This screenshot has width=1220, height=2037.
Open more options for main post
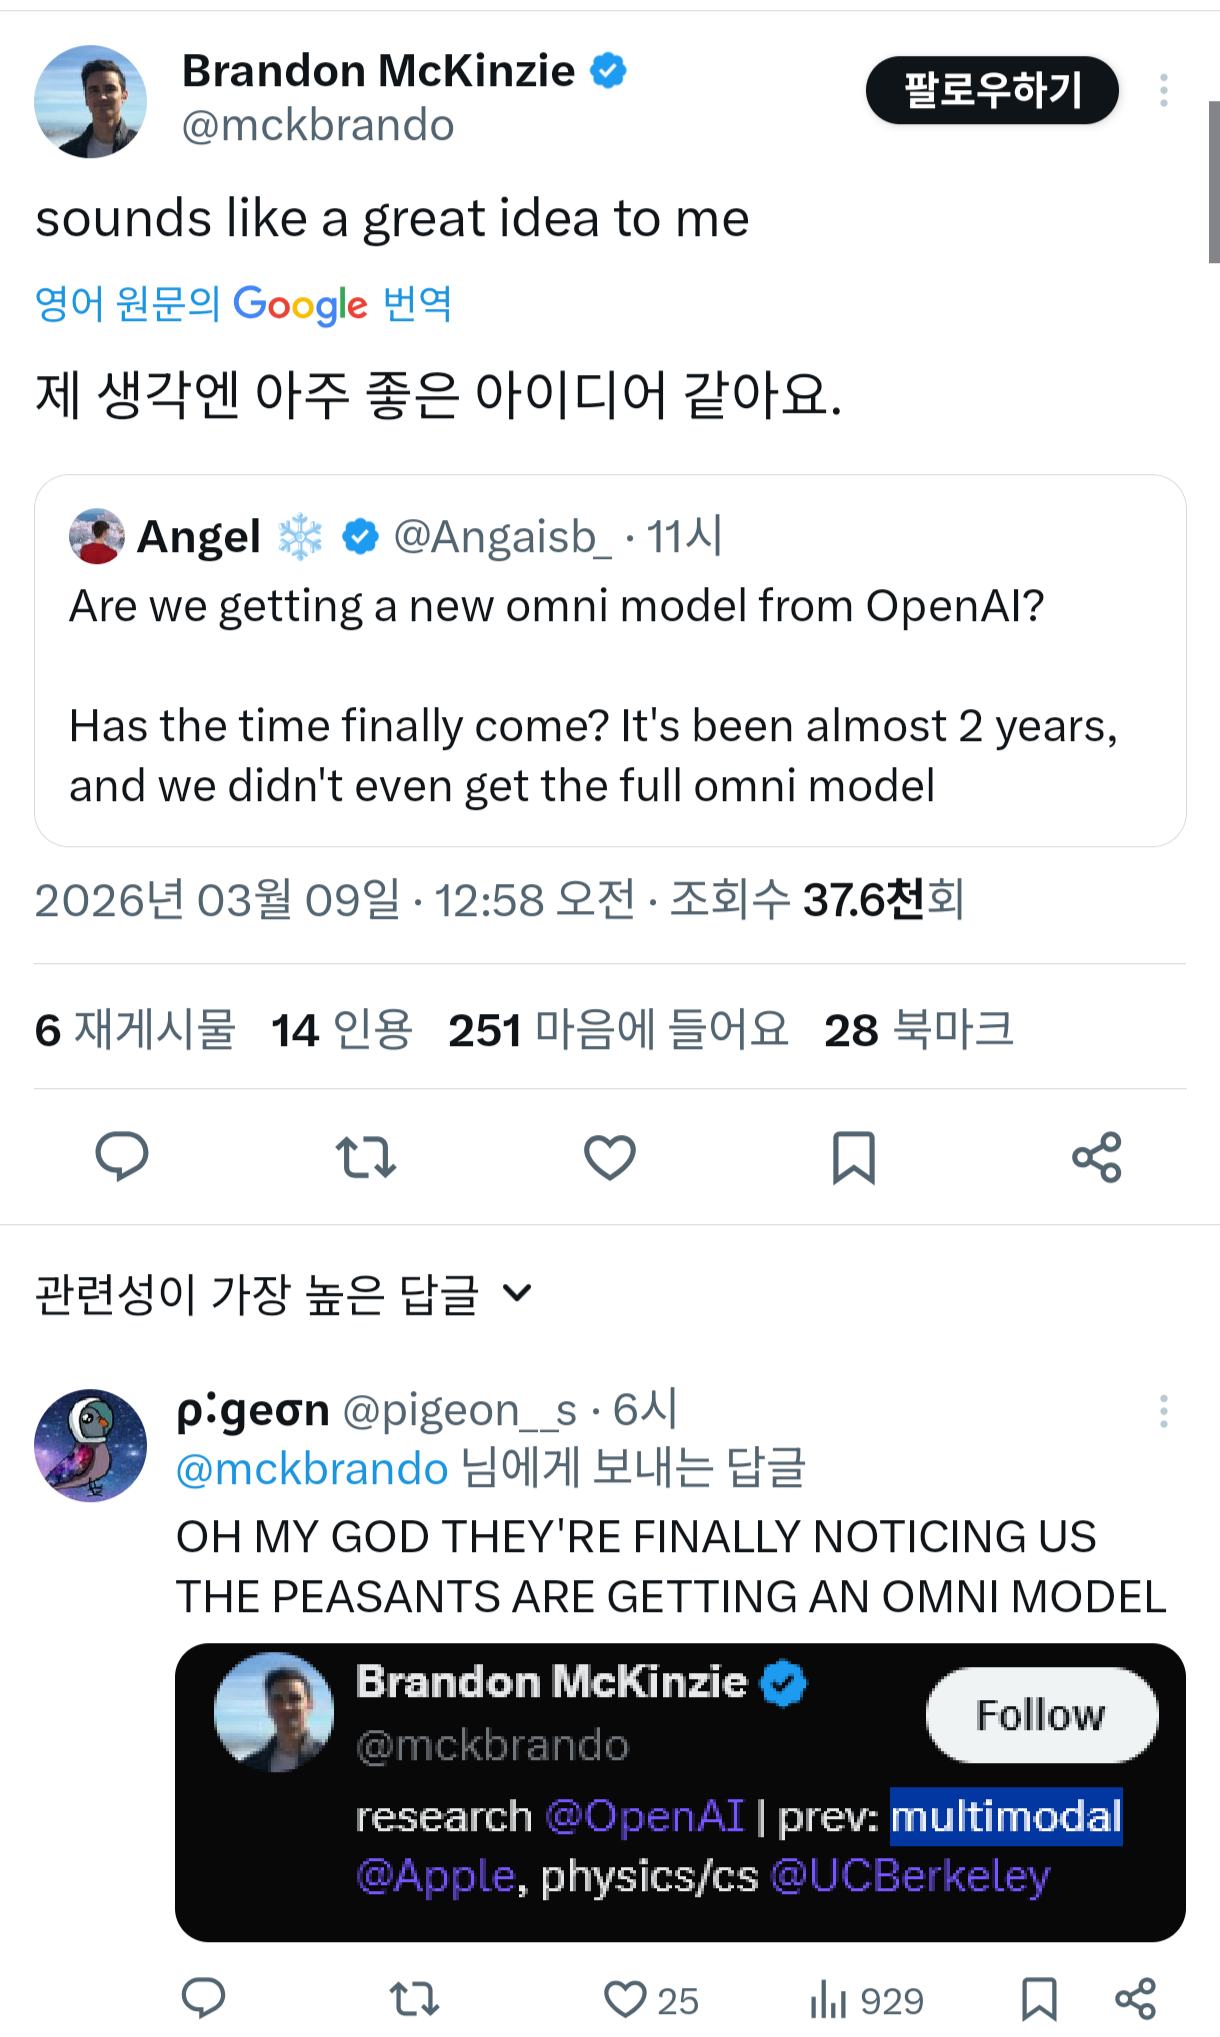[x=1163, y=90]
